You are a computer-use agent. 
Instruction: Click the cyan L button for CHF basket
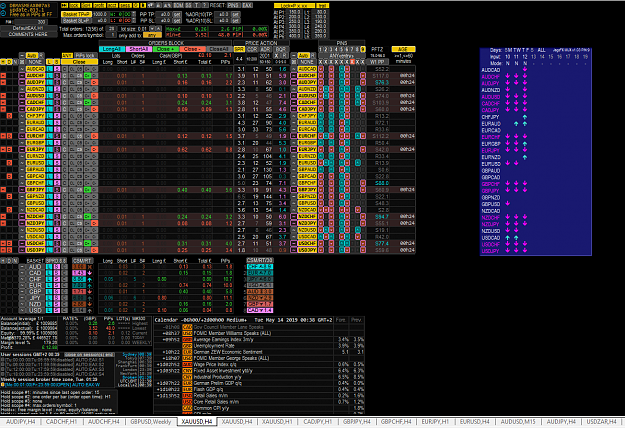[49, 279]
